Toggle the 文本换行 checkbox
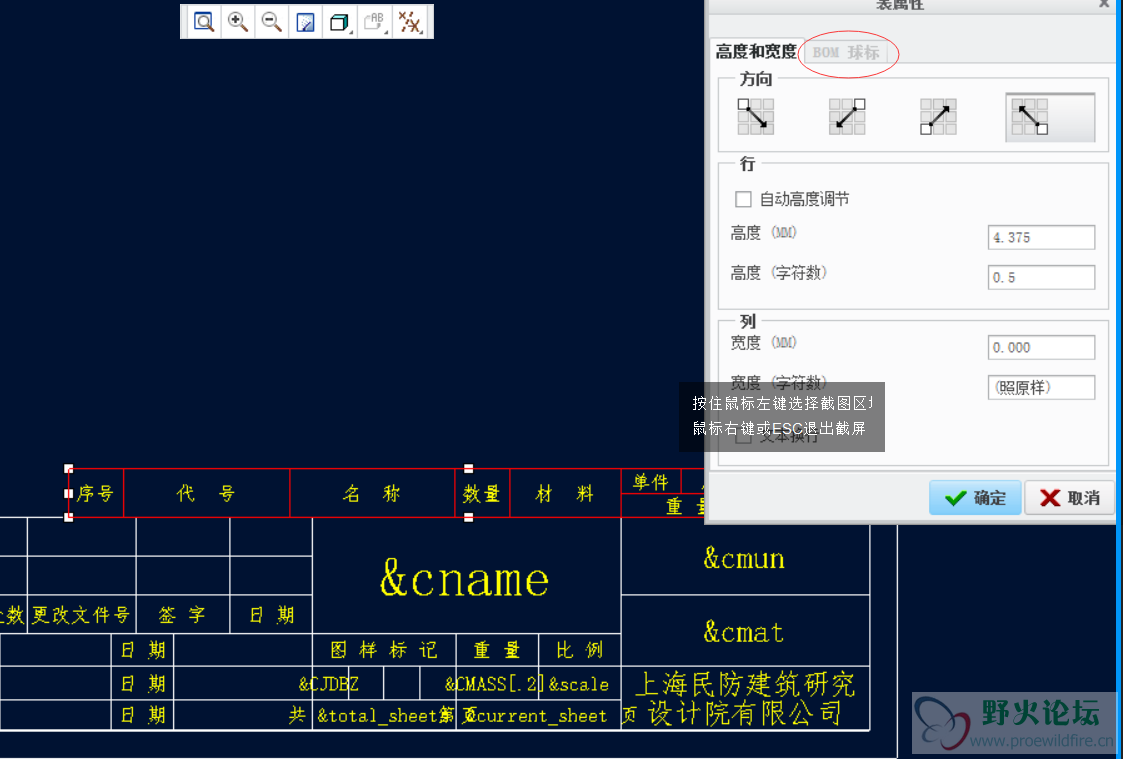Image resolution: width=1123 pixels, height=759 pixels. point(743,436)
